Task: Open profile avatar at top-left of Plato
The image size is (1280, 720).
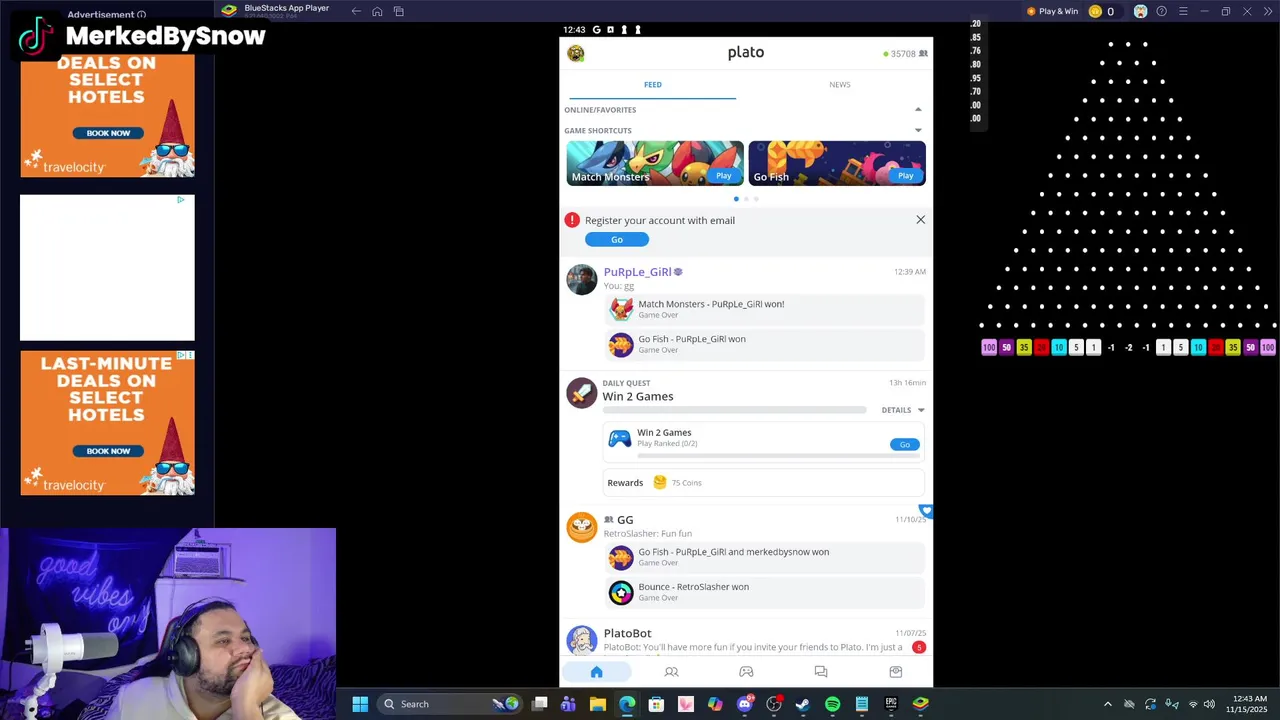Action: [576, 53]
